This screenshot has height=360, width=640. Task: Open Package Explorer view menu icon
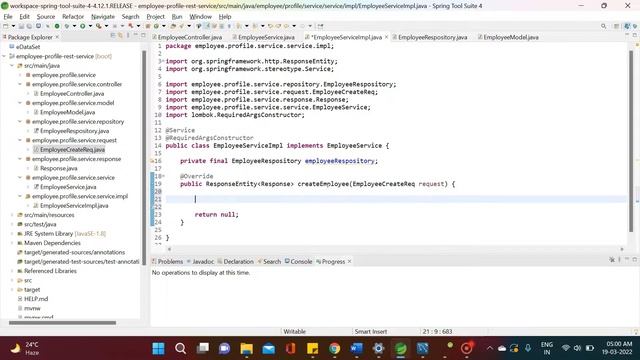coord(128,36)
